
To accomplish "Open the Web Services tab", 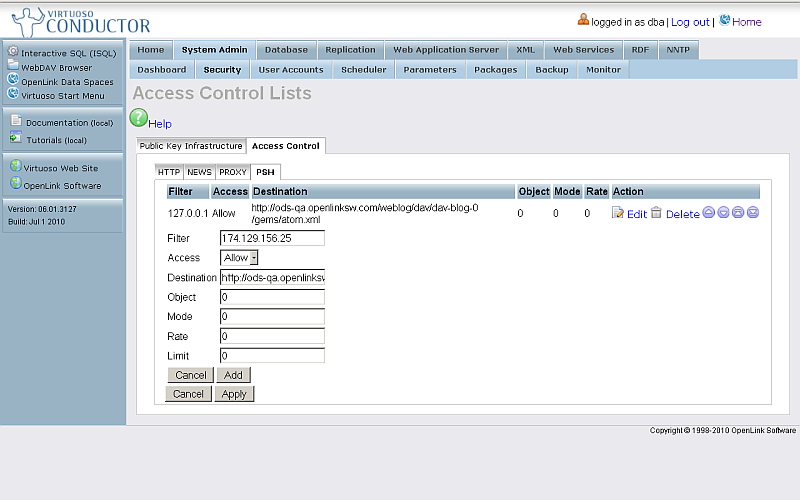I will [x=584, y=50].
